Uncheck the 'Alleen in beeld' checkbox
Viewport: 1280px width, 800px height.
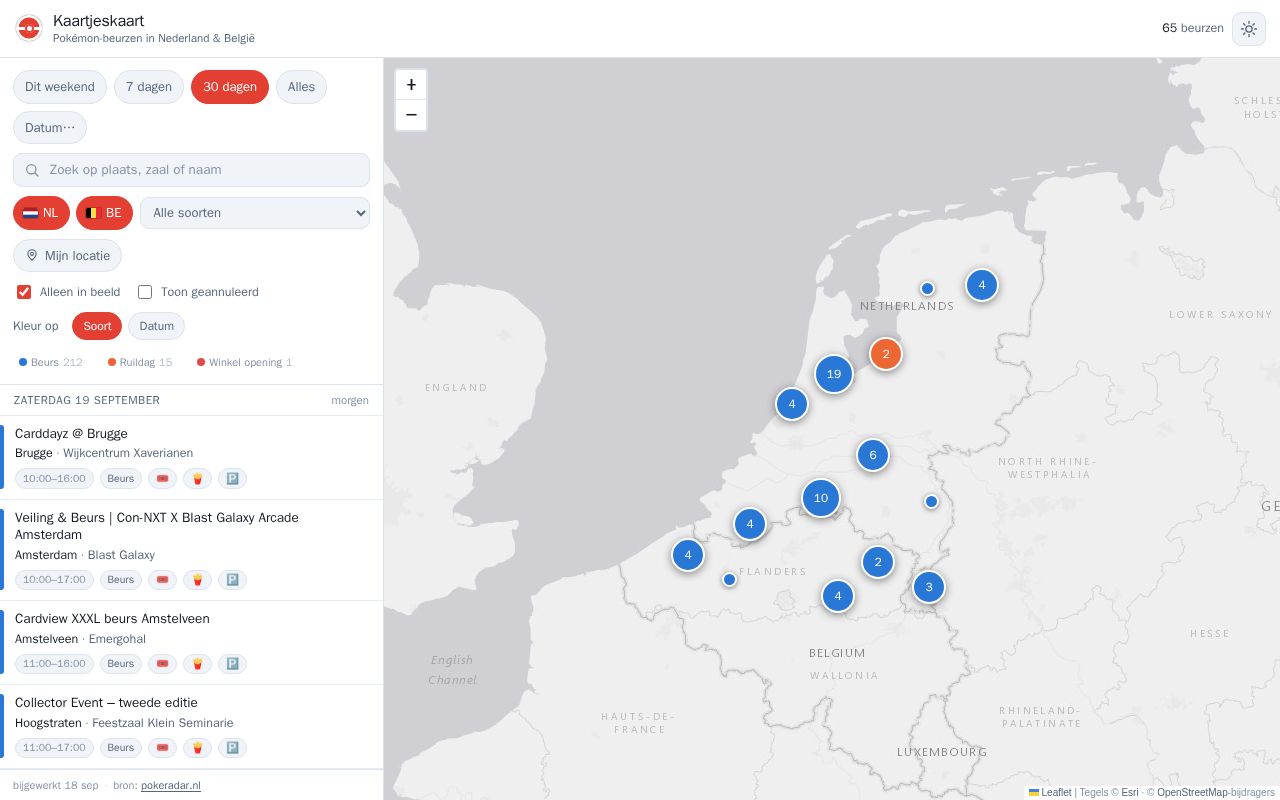click(x=24, y=292)
